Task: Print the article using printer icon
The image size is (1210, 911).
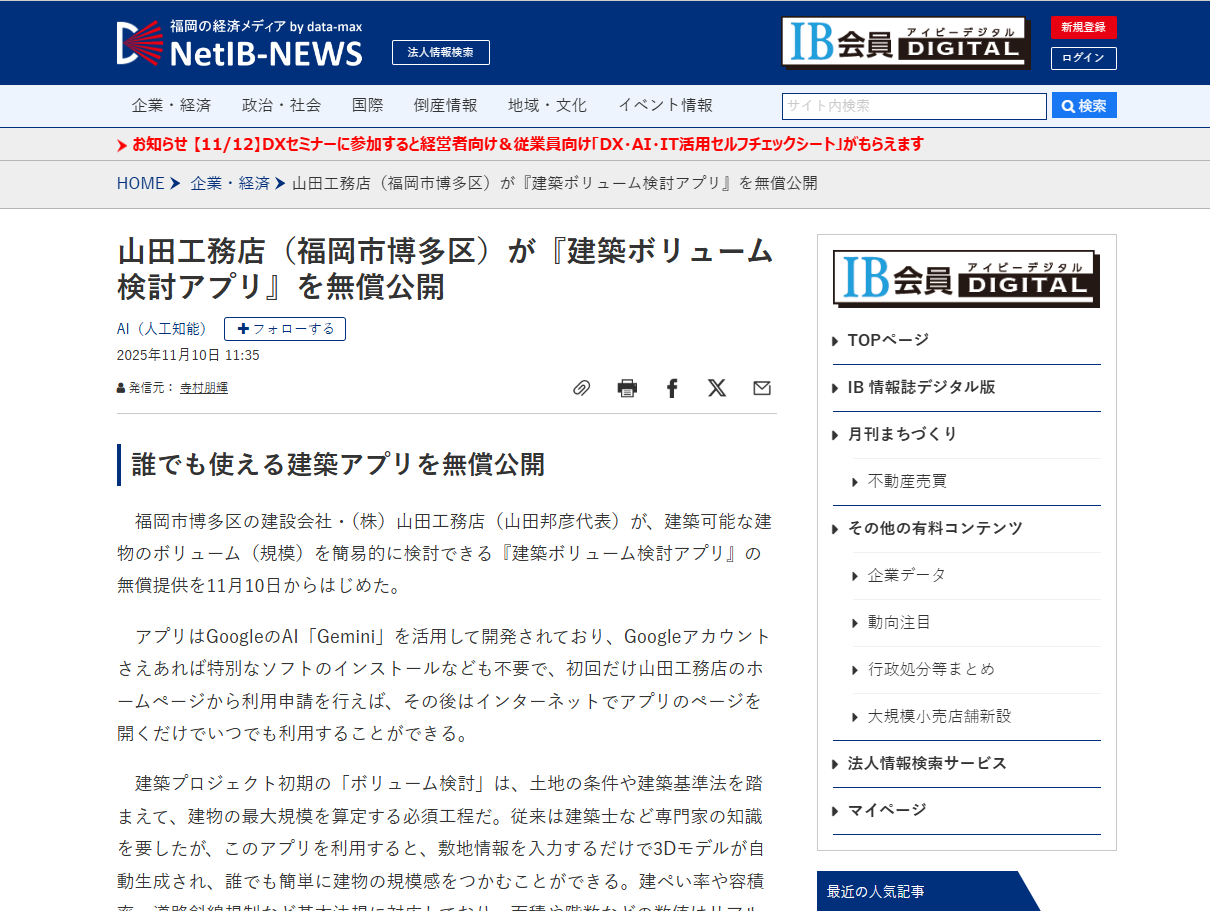Action: tap(627, 388)
